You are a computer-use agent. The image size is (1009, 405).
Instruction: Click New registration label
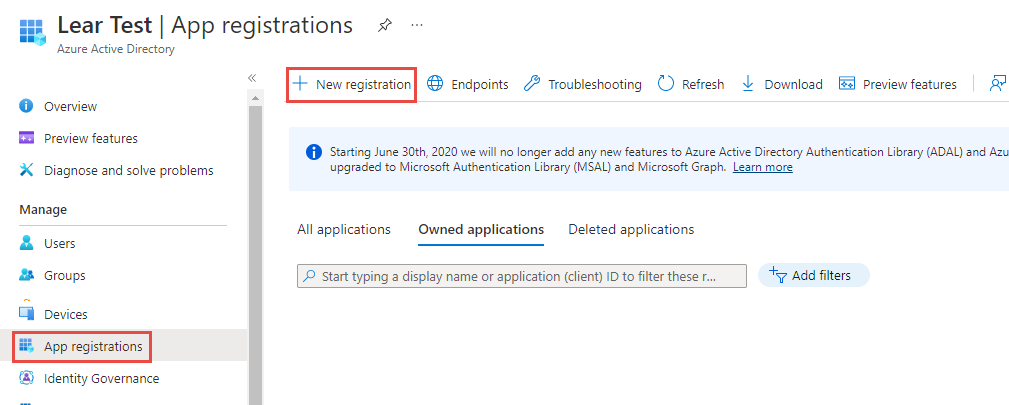[363, 84]
